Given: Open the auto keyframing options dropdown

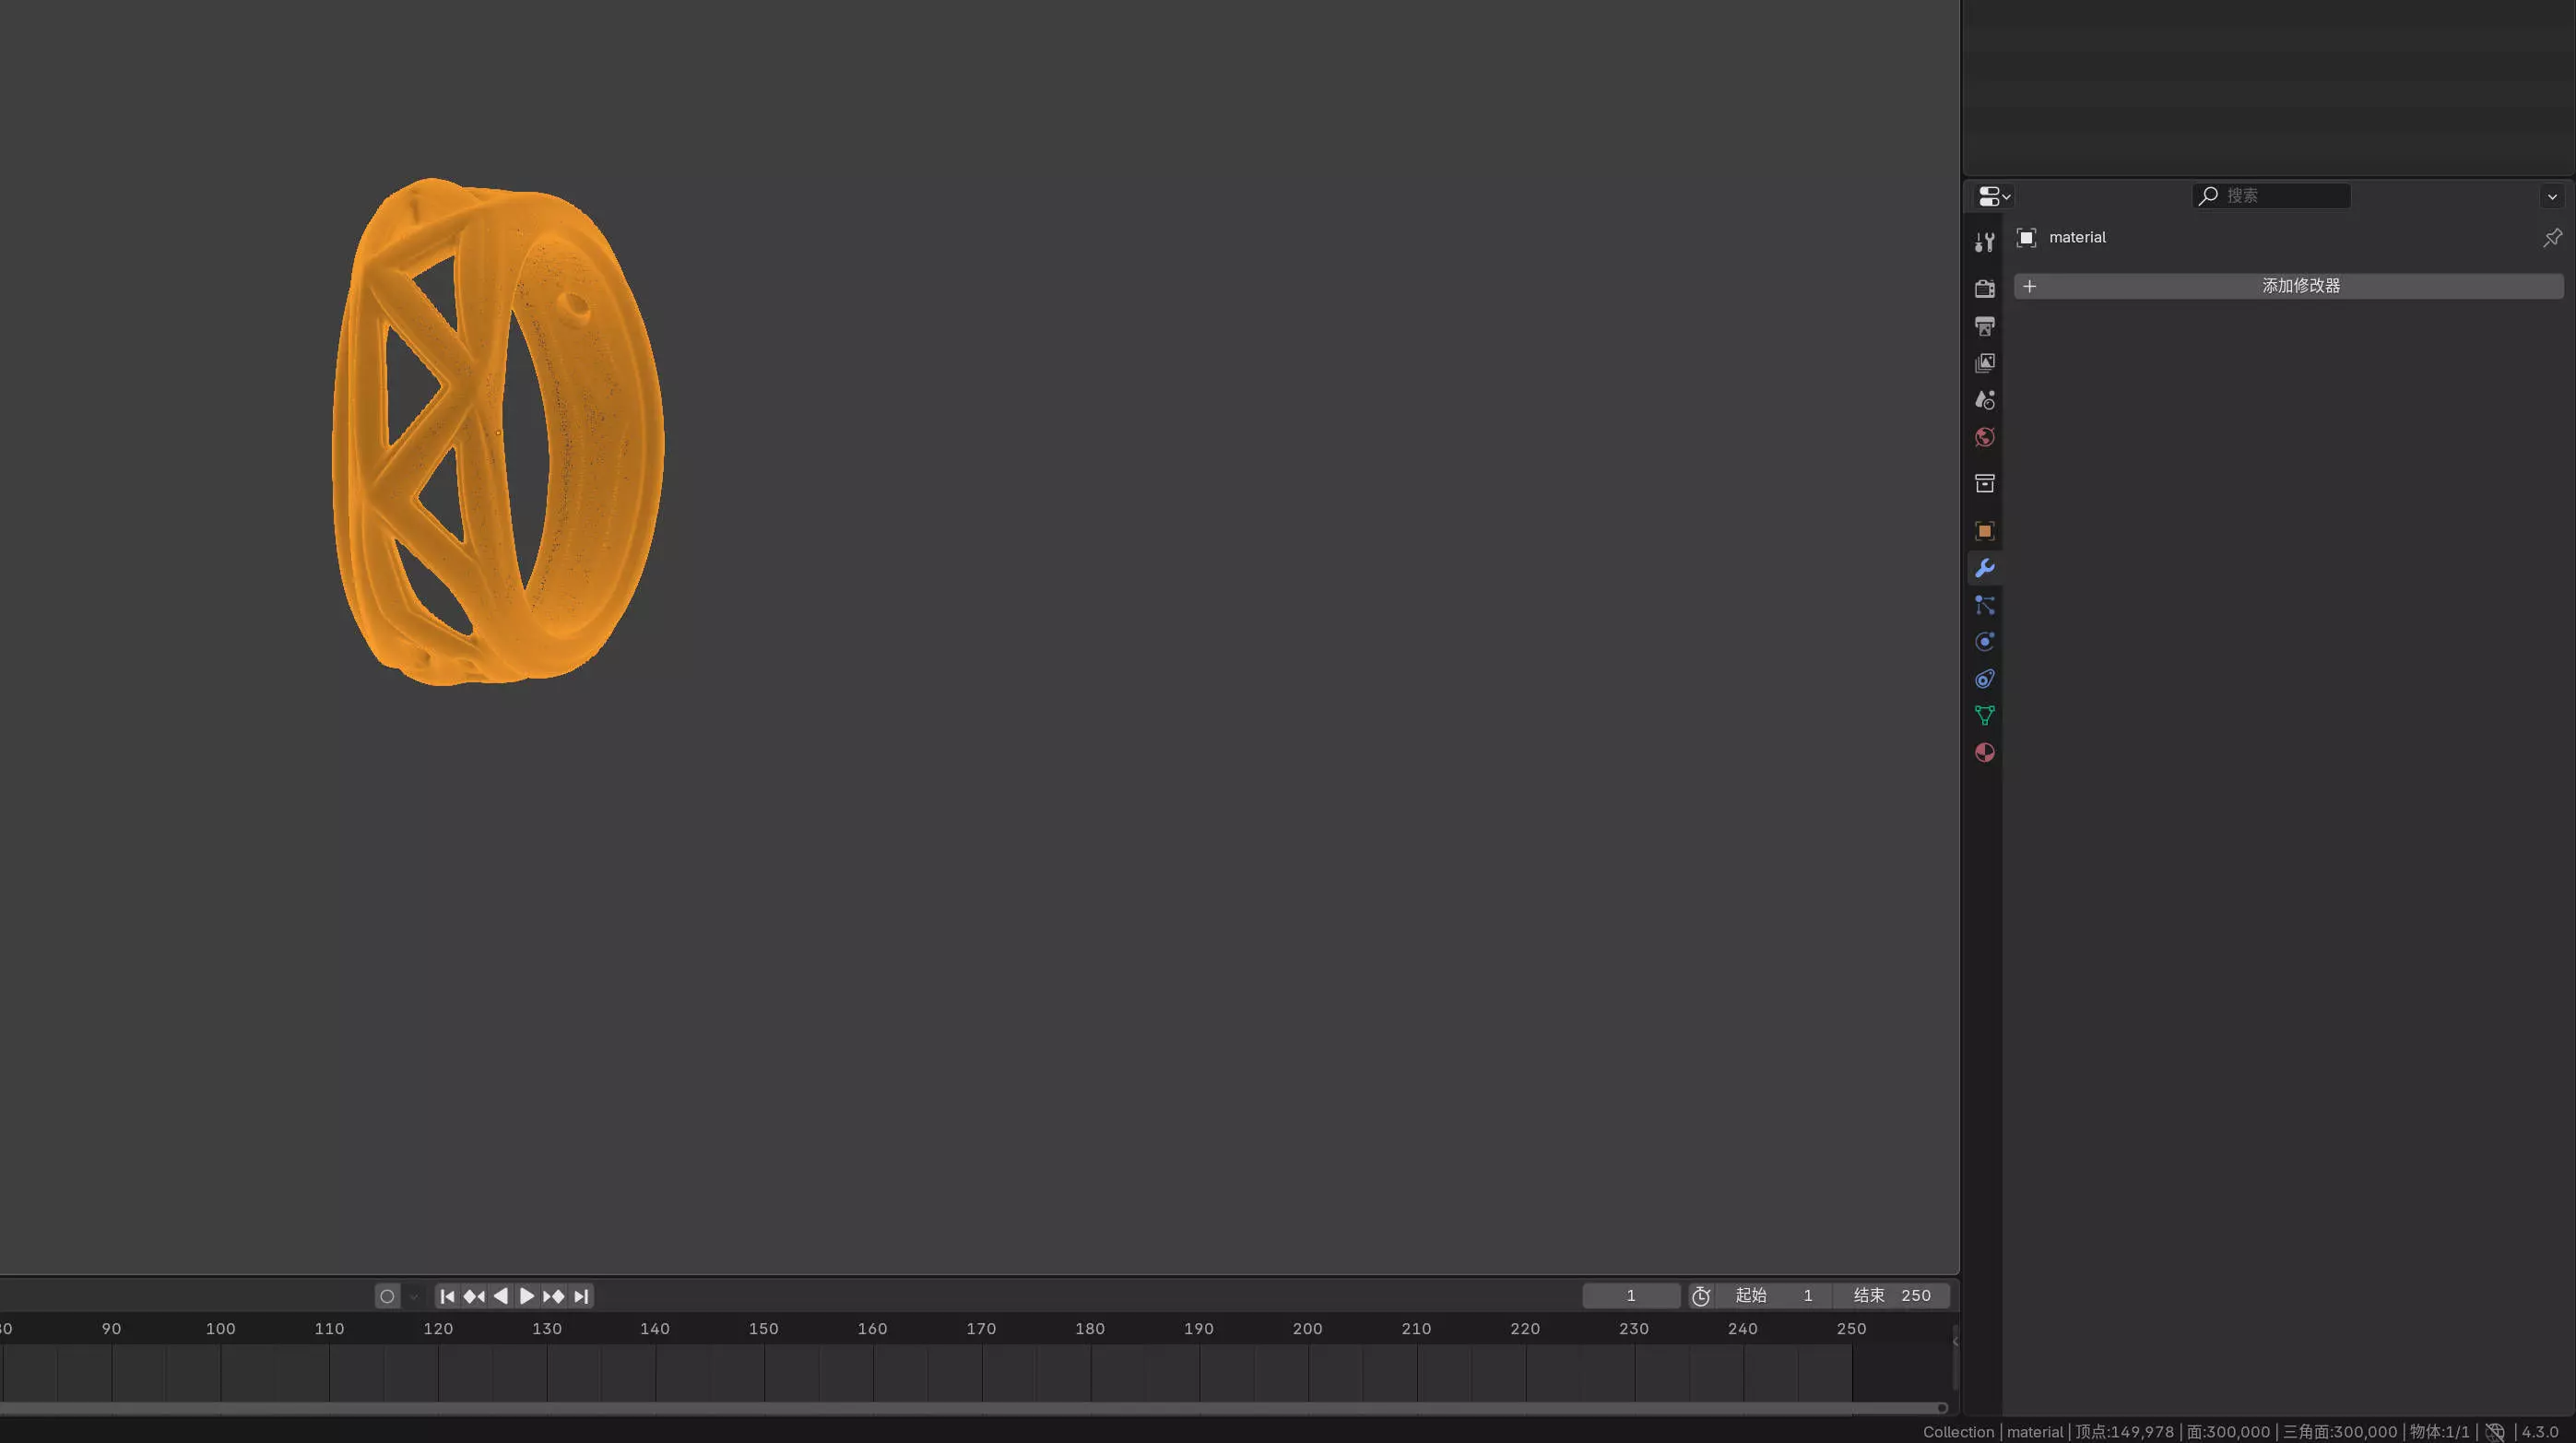Looking at the screenshot, I should tap(414, 1296).
